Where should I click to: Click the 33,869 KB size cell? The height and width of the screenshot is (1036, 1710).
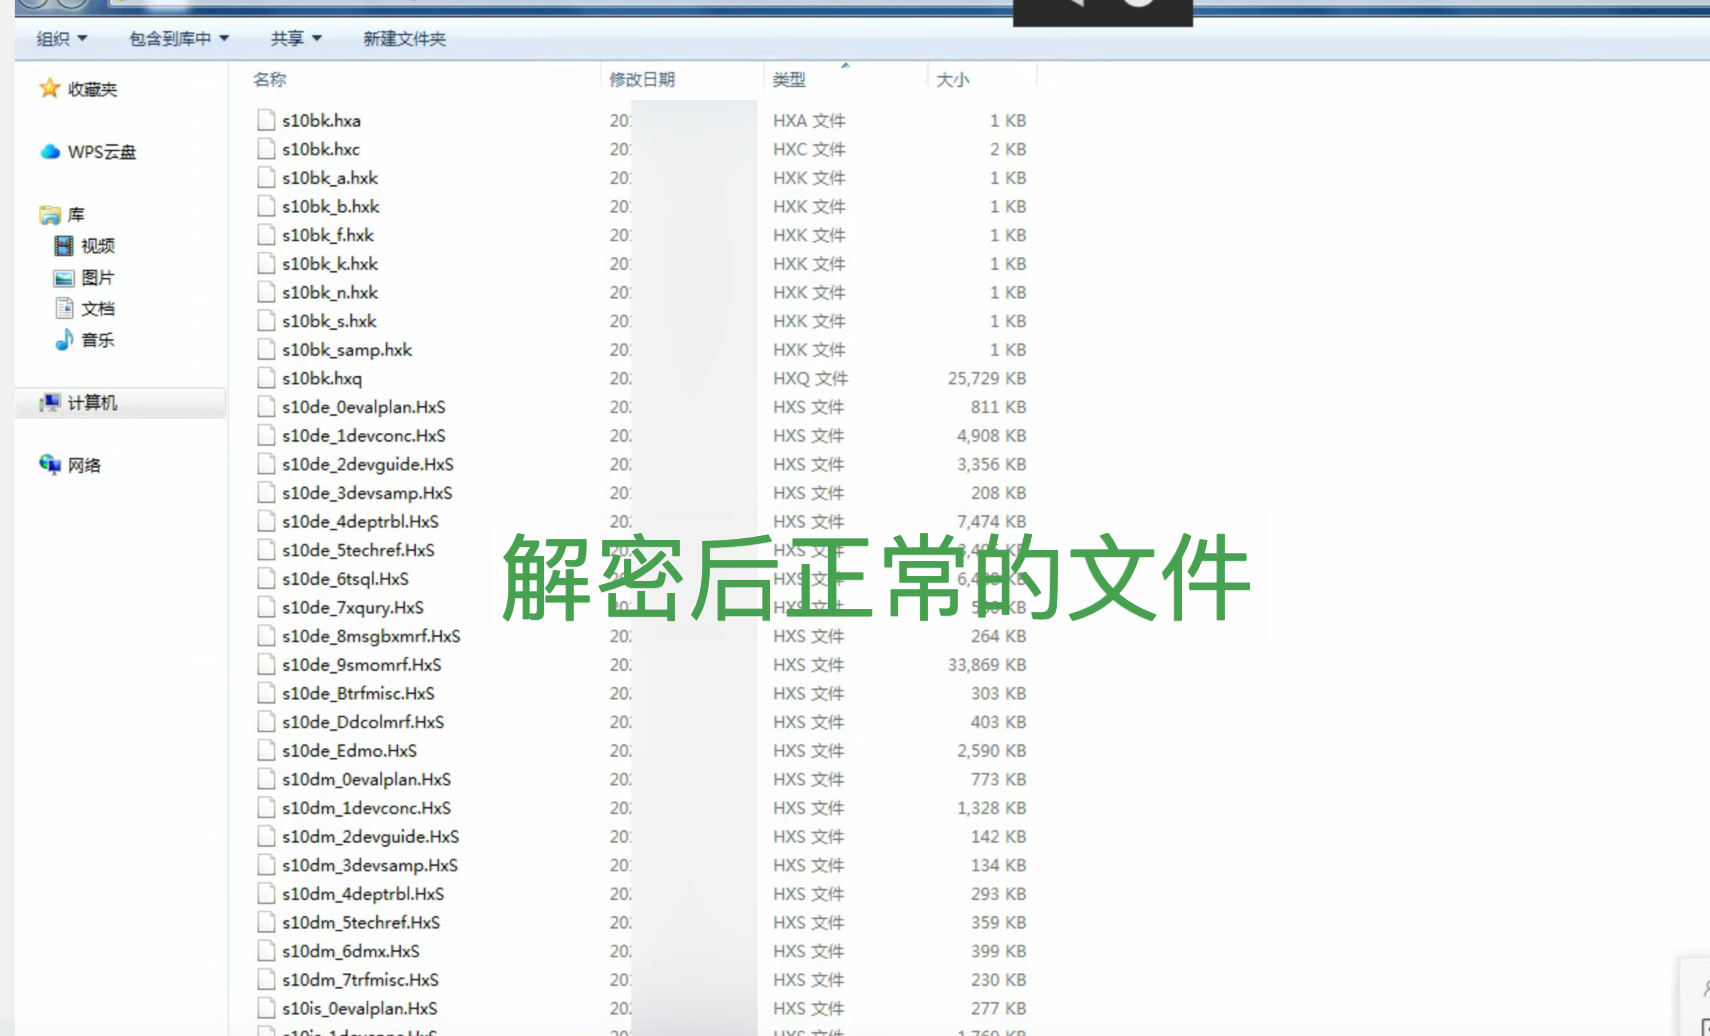pyautogui.click(x=987, y=665)
